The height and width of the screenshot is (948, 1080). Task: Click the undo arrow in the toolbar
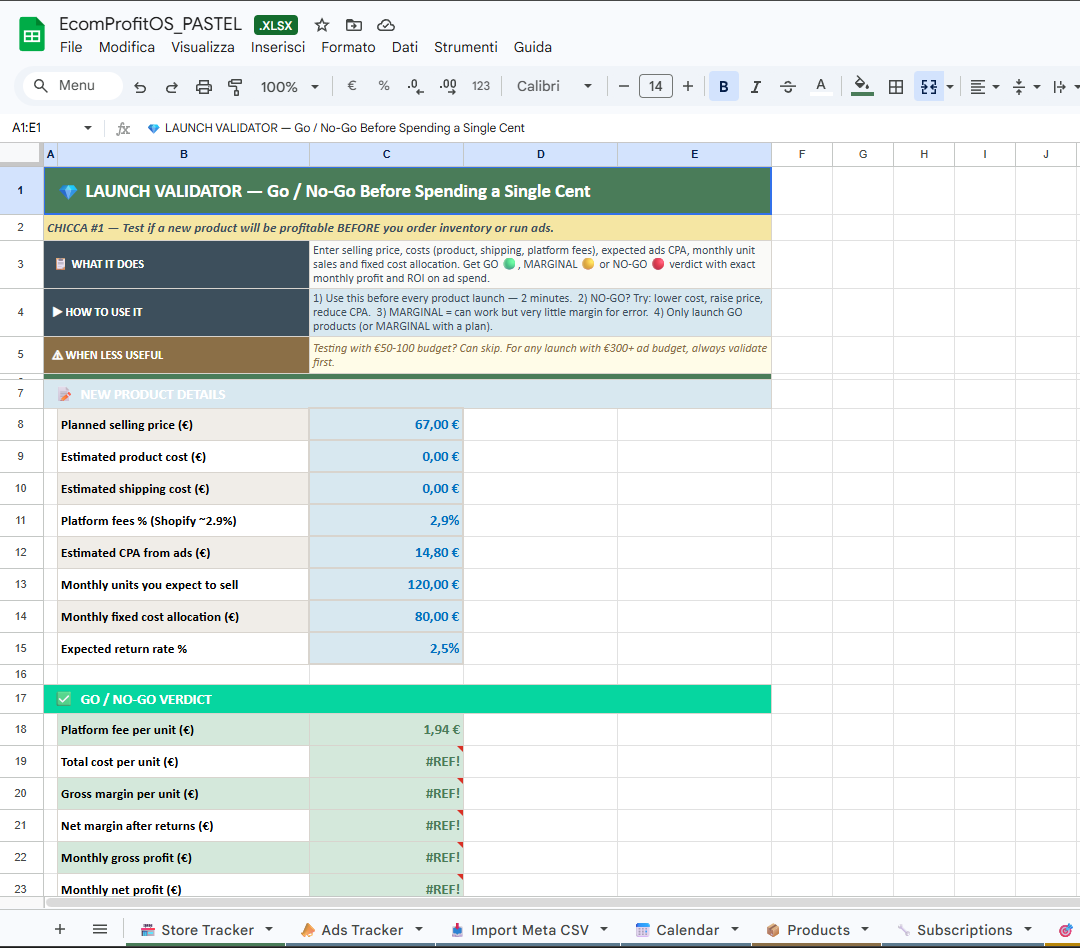pos(140,87)
